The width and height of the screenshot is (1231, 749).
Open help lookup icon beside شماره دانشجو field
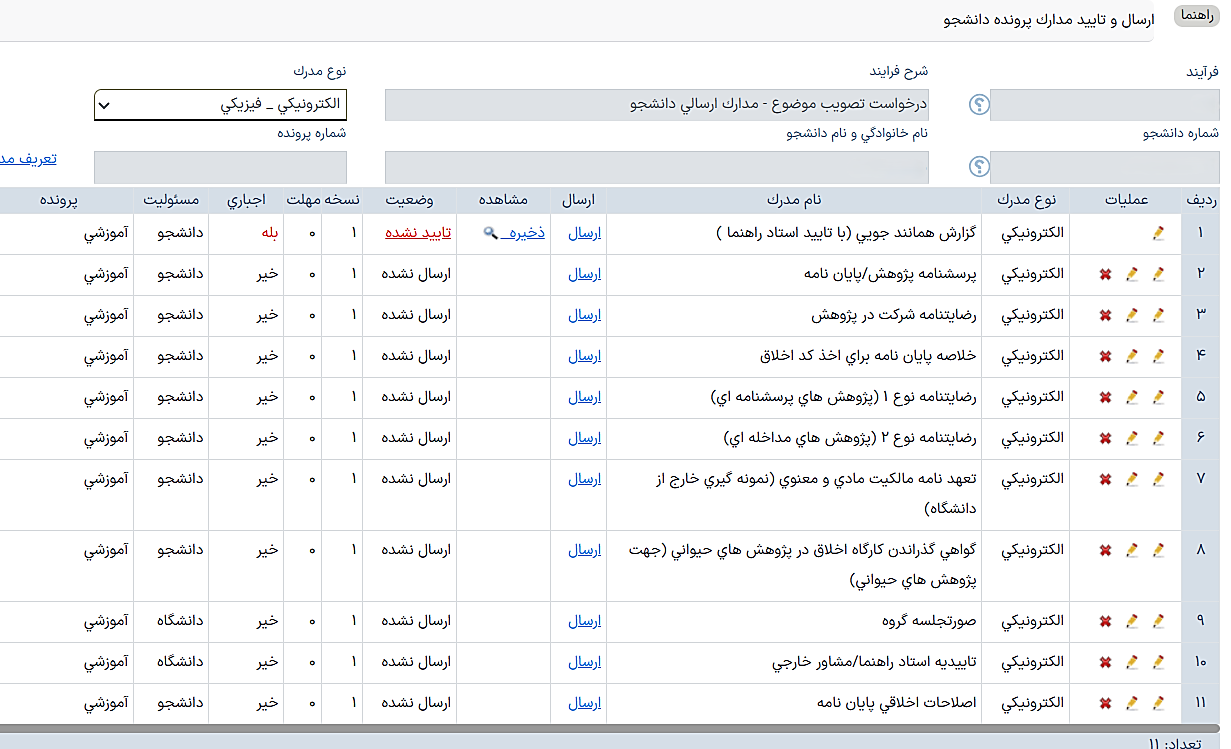[x=978, y=167]
